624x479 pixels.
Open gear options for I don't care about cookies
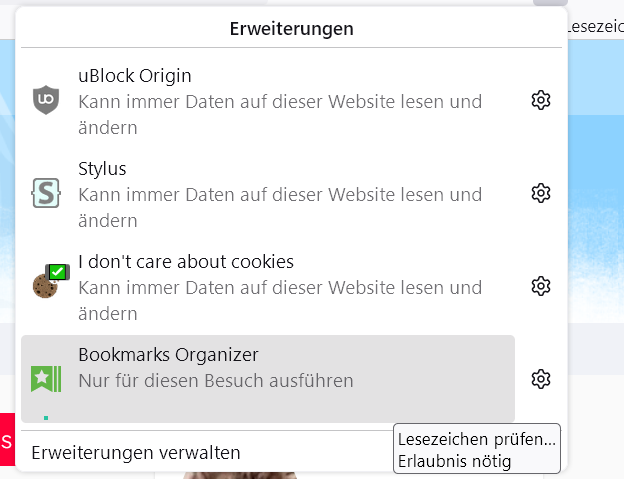(541, 286)
